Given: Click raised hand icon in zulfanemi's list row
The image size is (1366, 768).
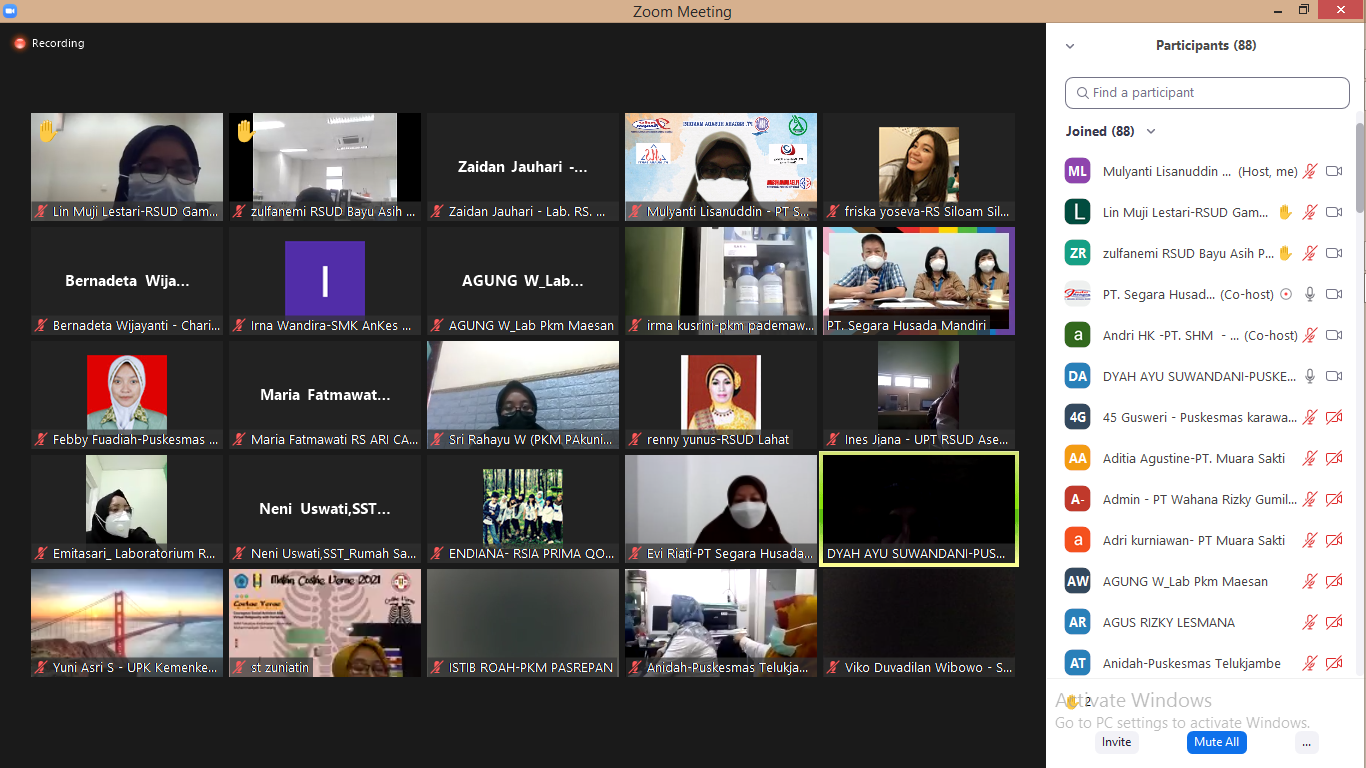Looking at the screenshot, I should click(1285, 253).
